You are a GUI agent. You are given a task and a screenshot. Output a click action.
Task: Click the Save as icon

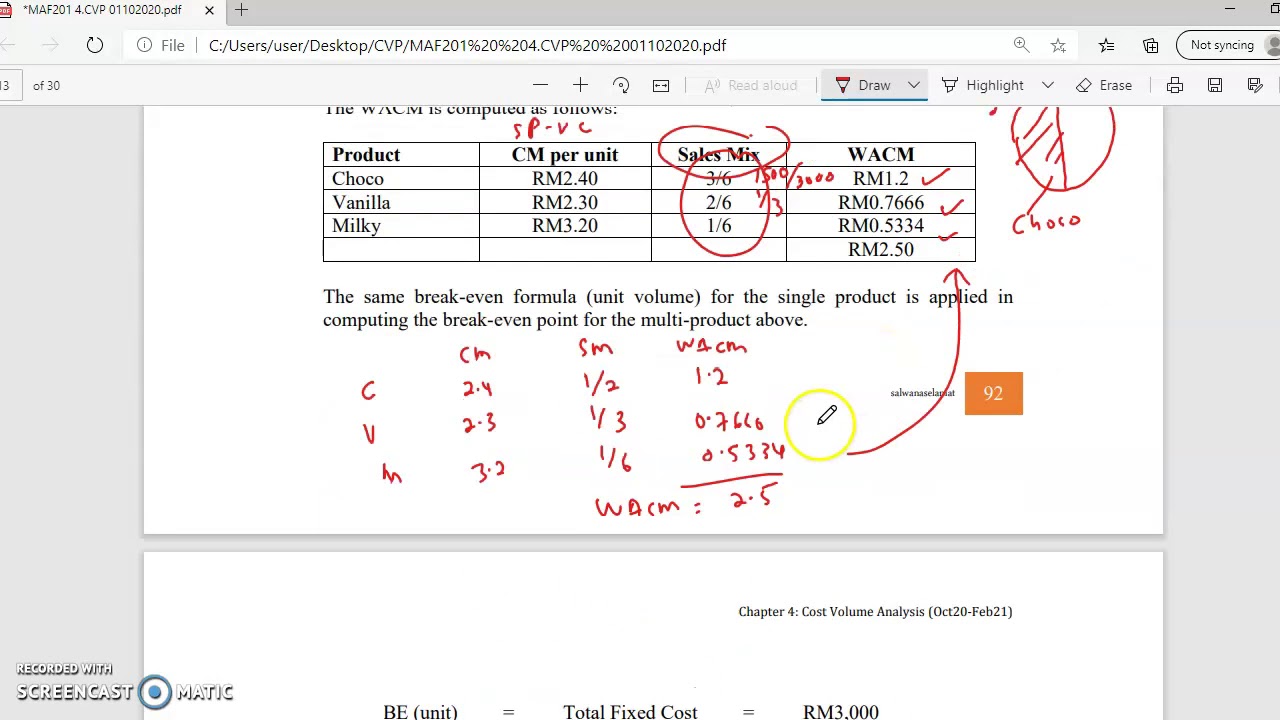tap(1255, 85)
